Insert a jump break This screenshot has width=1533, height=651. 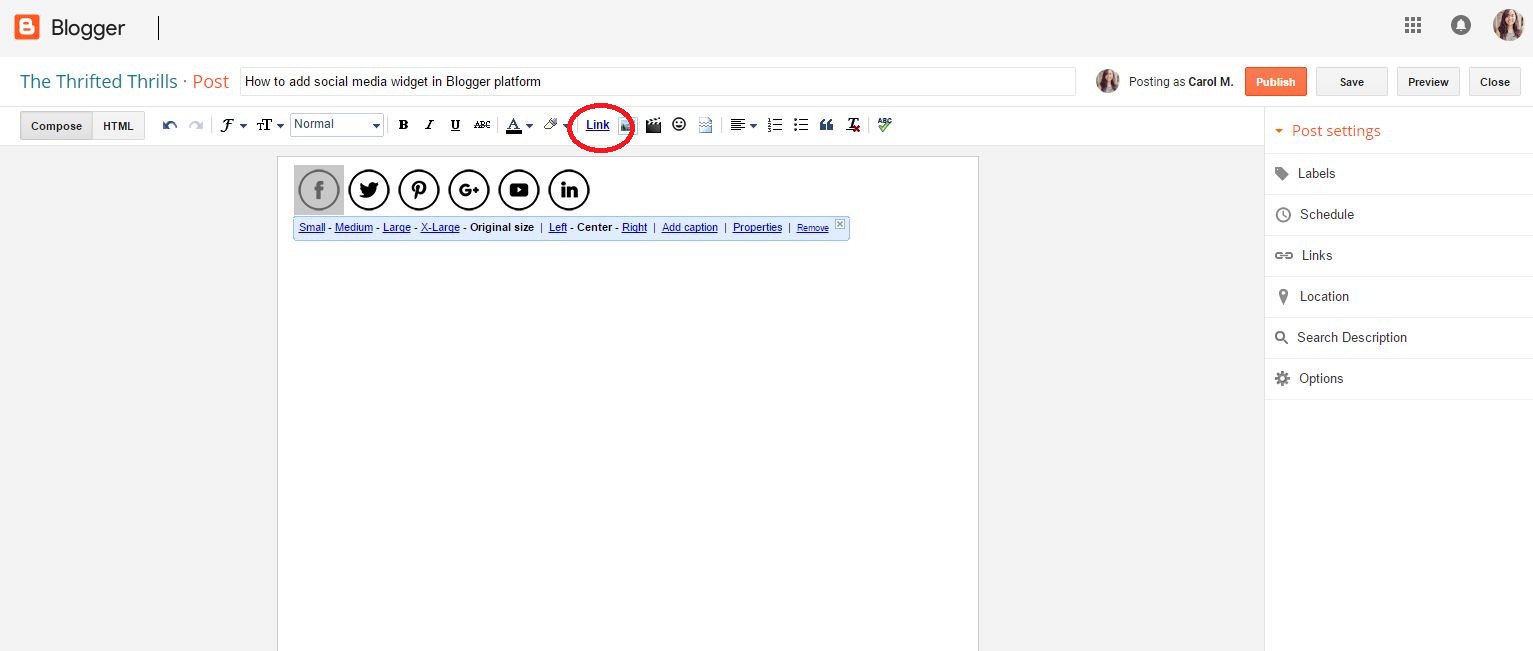pyautogui.click(x=705, y=124)
